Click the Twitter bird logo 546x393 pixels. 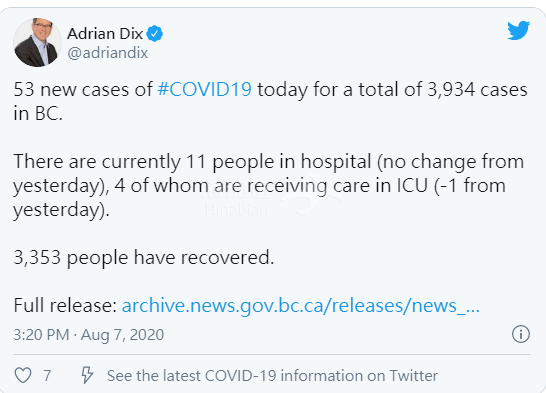pyautogui.click(x=518, y=30)
